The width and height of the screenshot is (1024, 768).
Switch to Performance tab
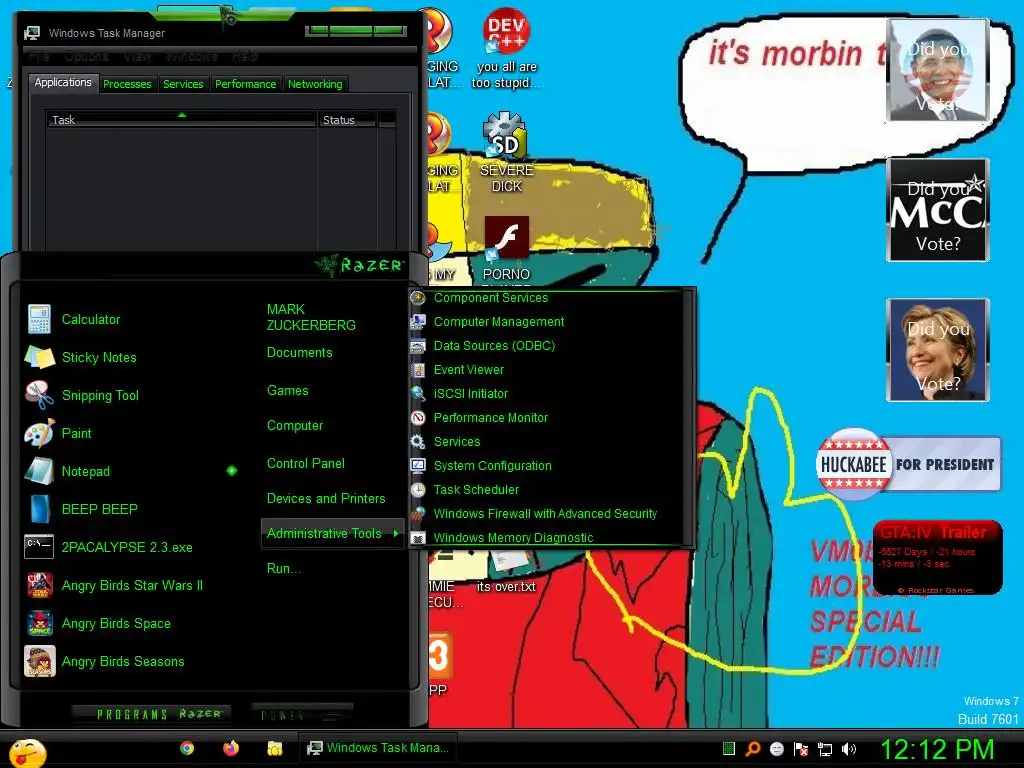(246, 84)
